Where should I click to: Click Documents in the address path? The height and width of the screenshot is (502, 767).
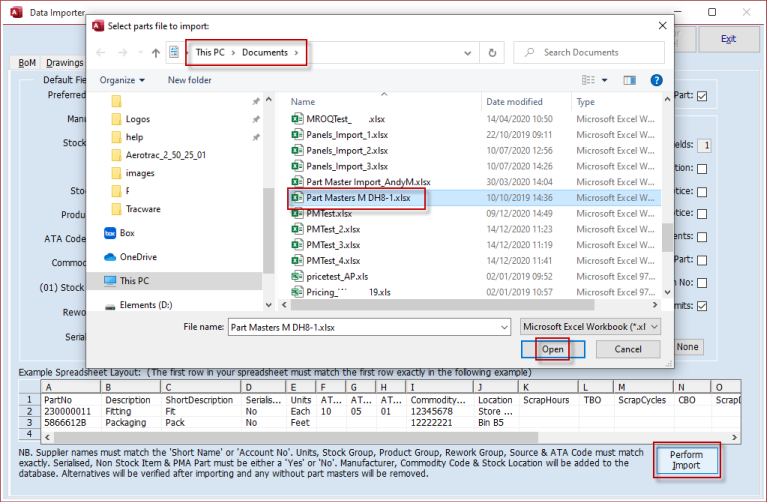pyautogui.click(x=265, y=52)
